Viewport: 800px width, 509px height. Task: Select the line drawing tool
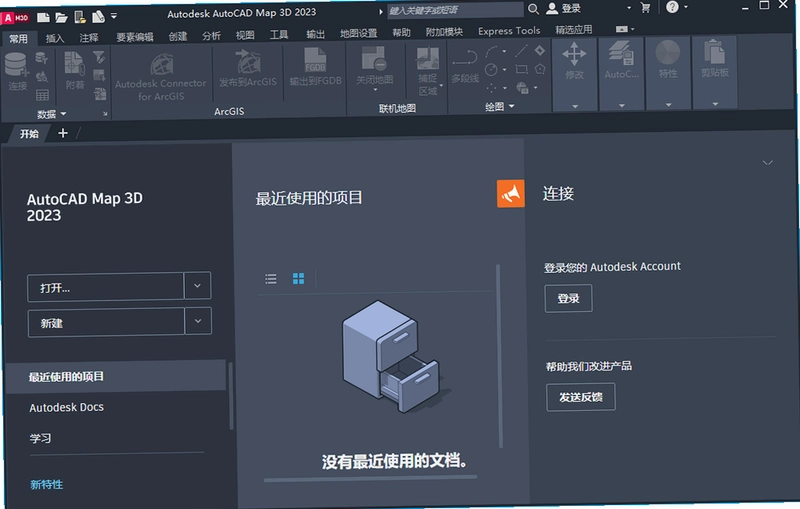click(x=521, y=51)
